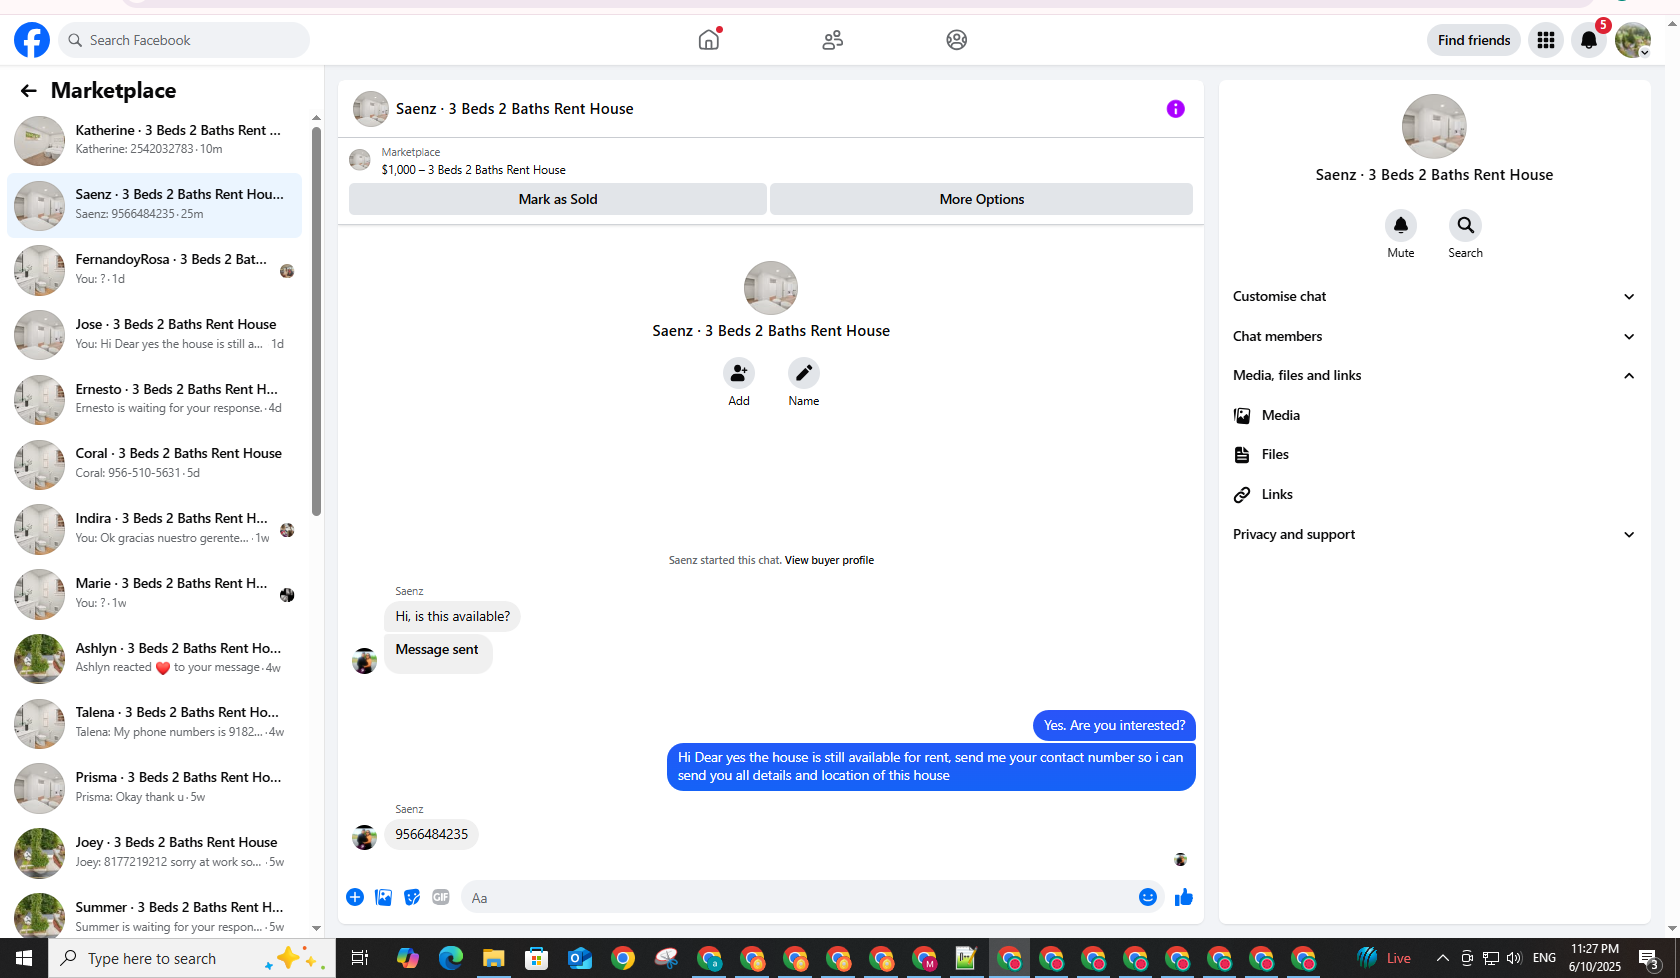
Task: Click the 'Hi, is this available?' message
Action: [x=452, y=616]
